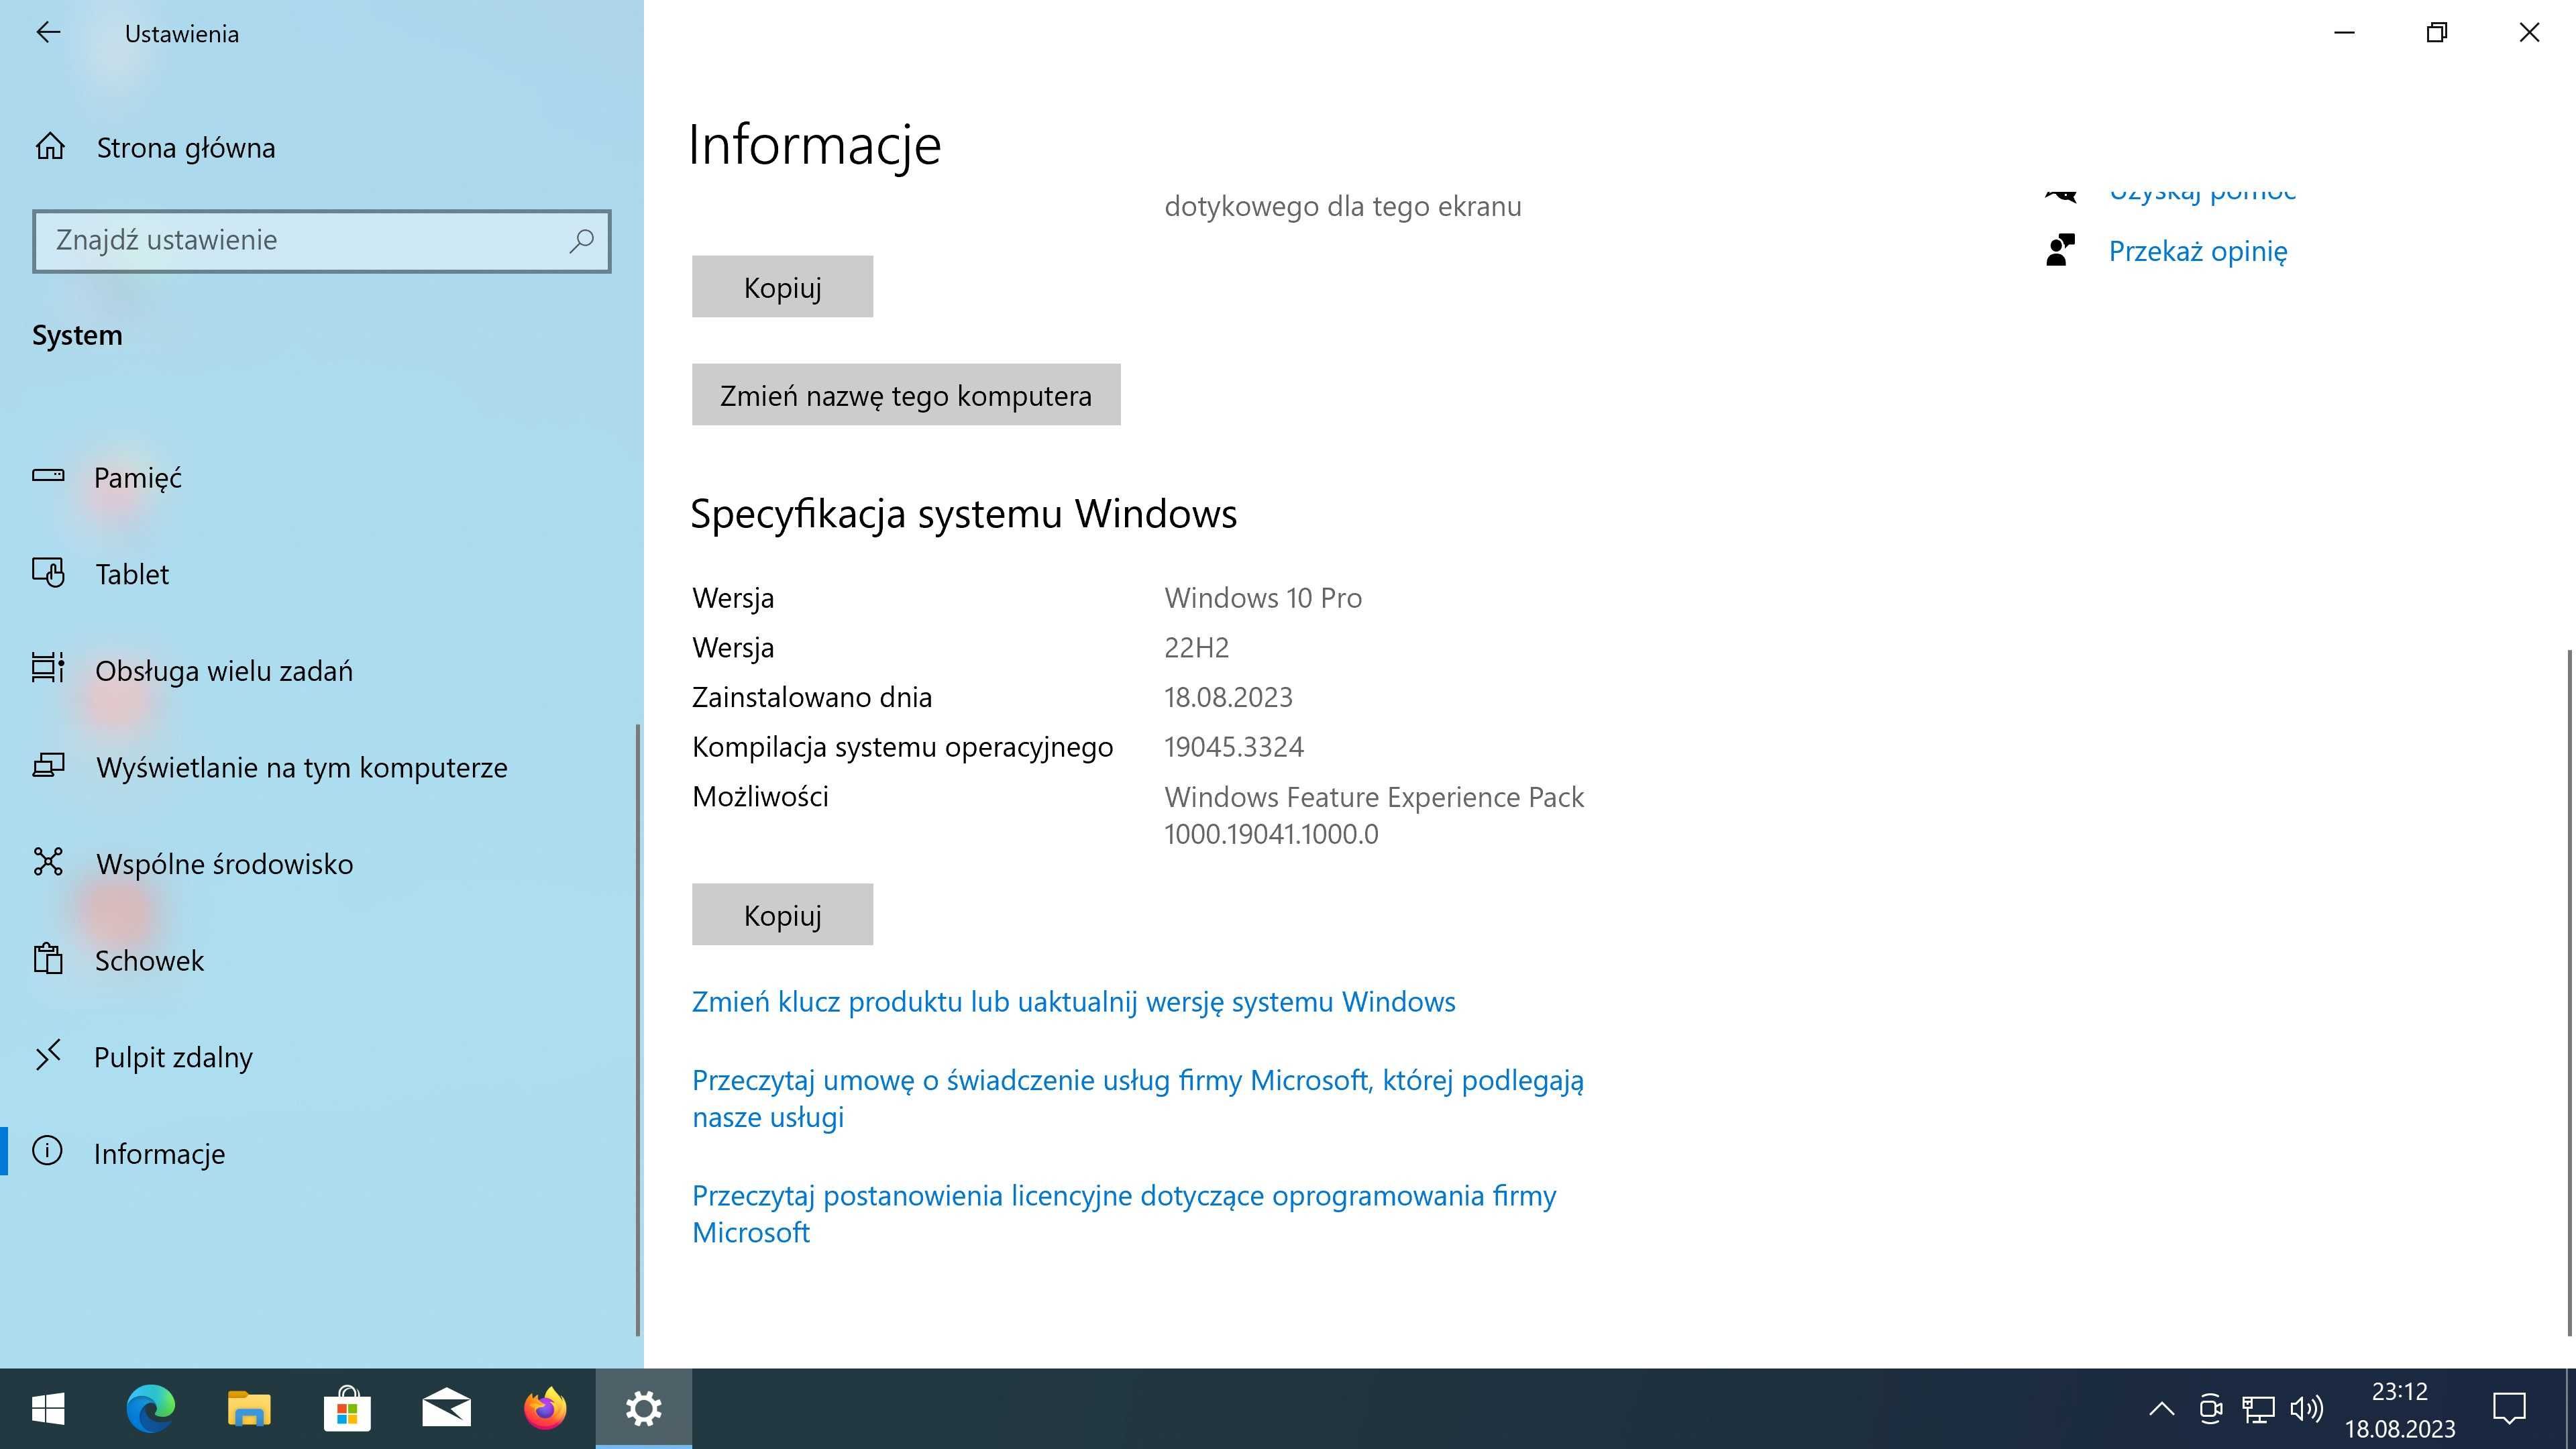The image size is (2576, 1449).
Task: Click the shared experiences icon
Action: (48, 861)
